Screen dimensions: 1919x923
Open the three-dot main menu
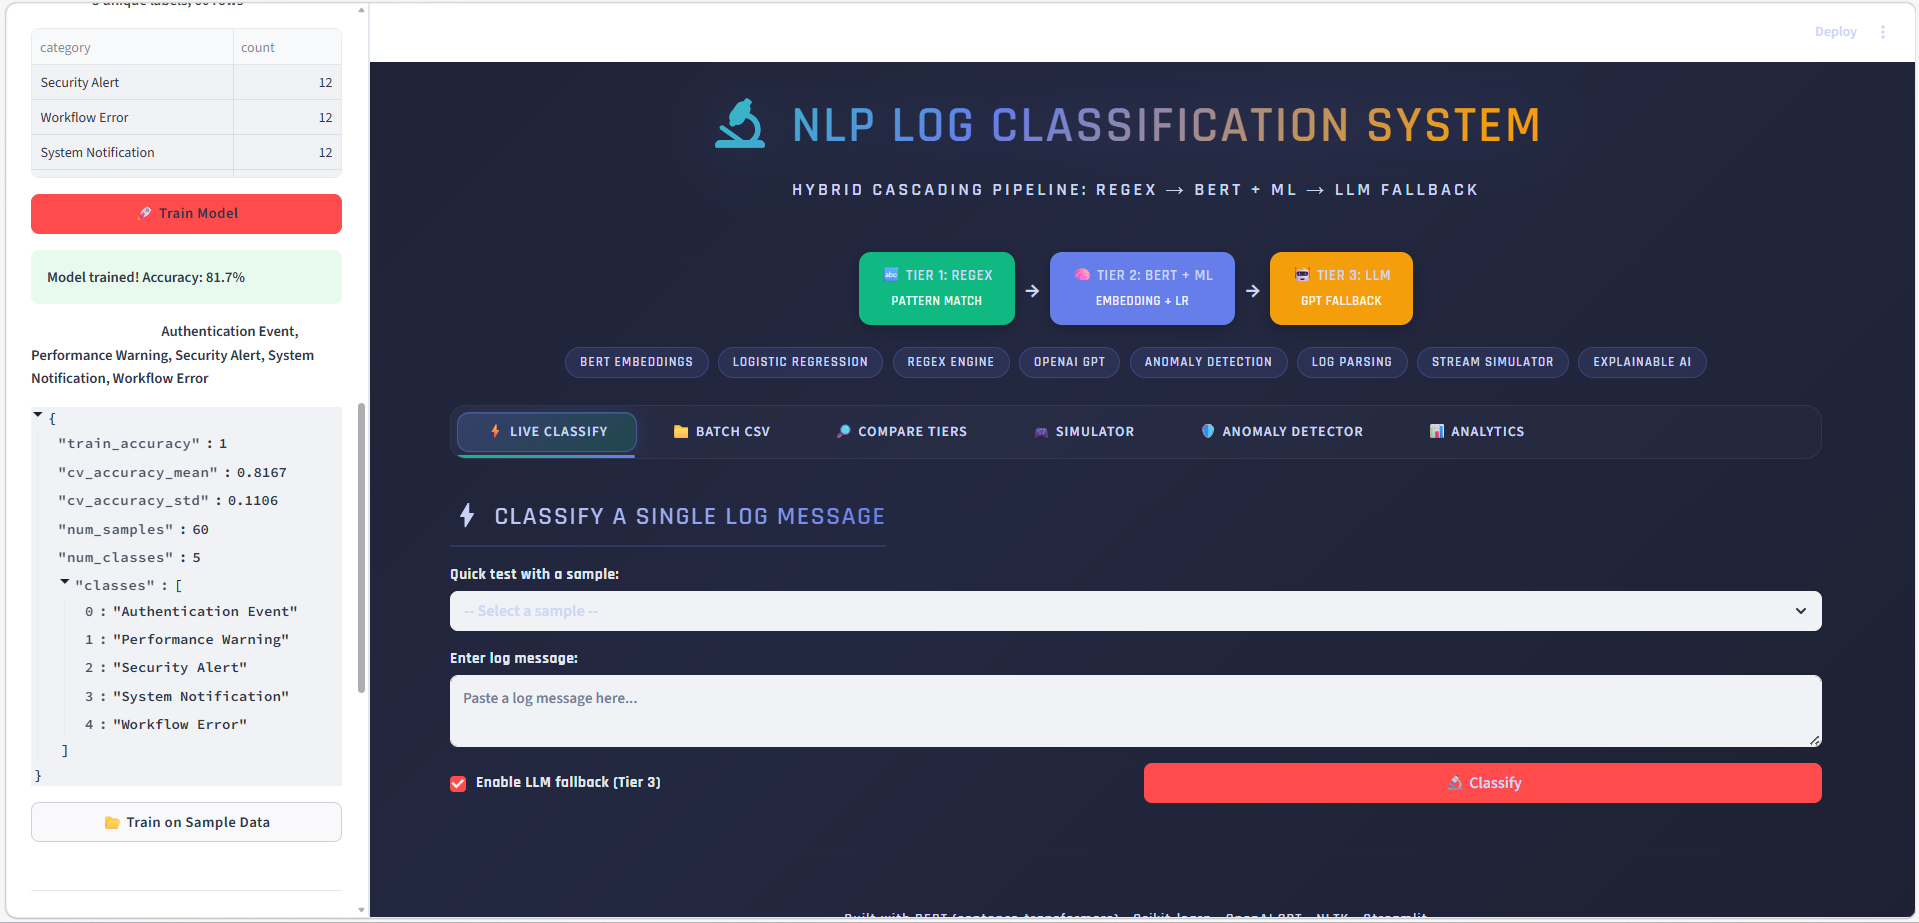[x=1883, y=32]
